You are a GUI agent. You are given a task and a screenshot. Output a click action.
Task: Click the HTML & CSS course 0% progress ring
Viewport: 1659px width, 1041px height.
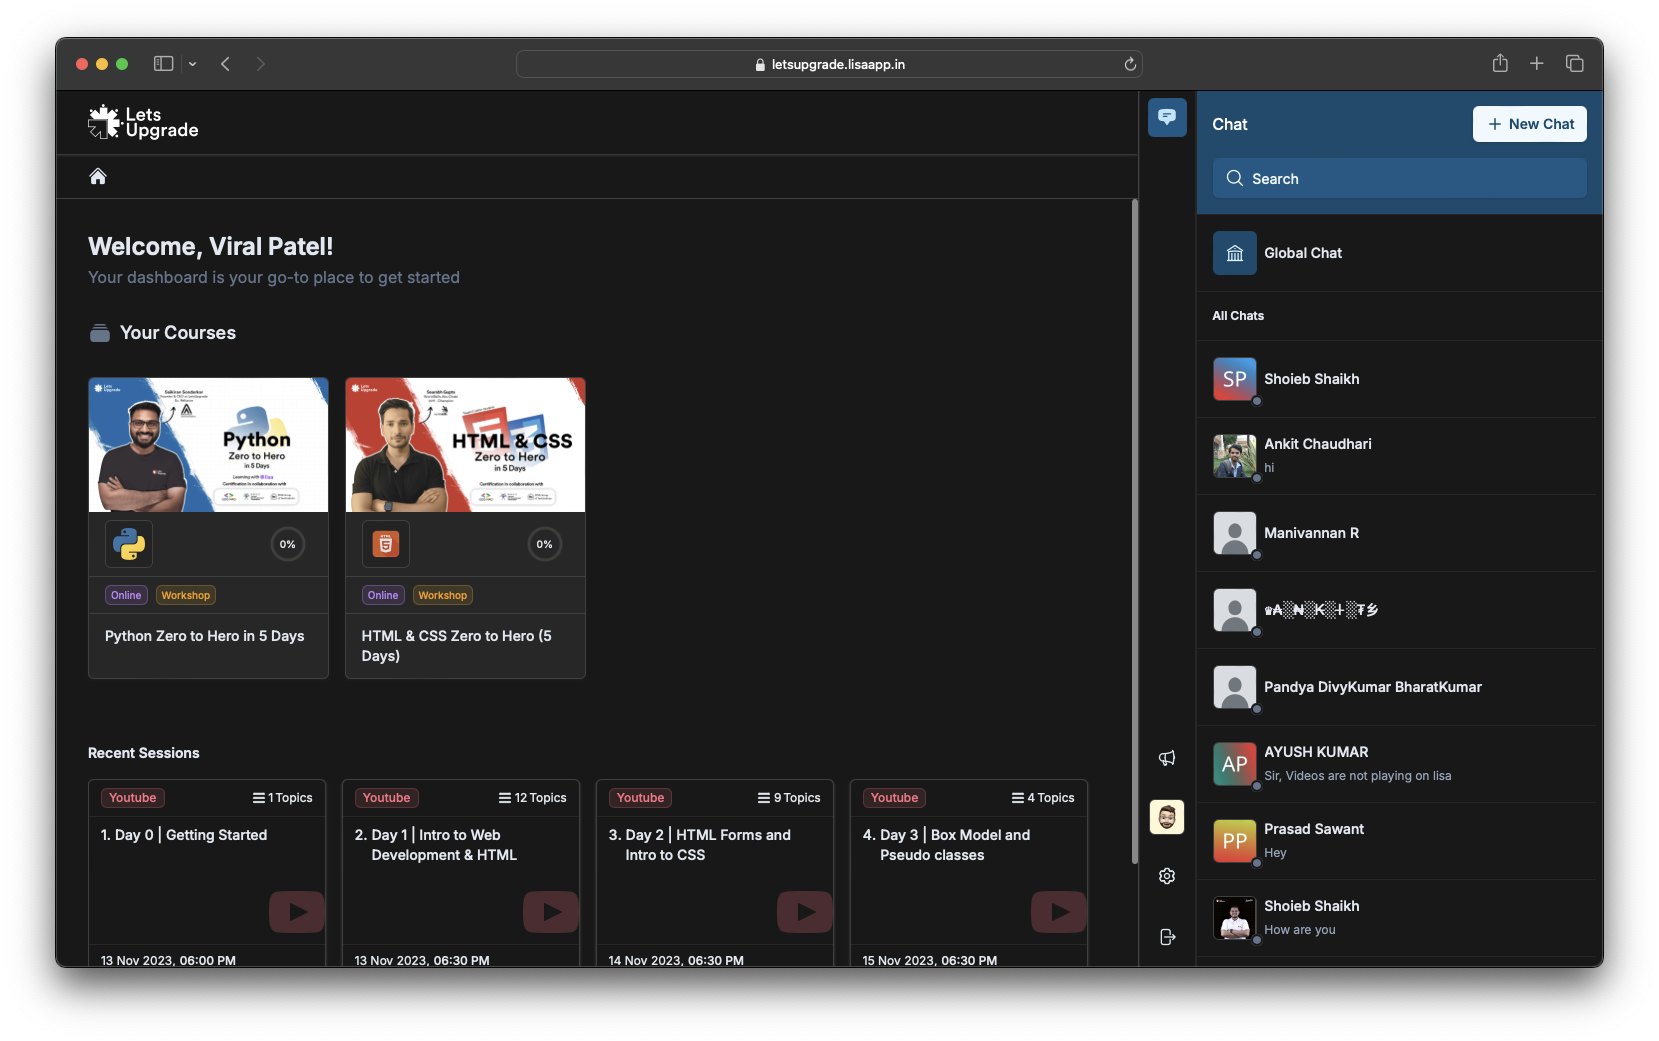[545, 544]
